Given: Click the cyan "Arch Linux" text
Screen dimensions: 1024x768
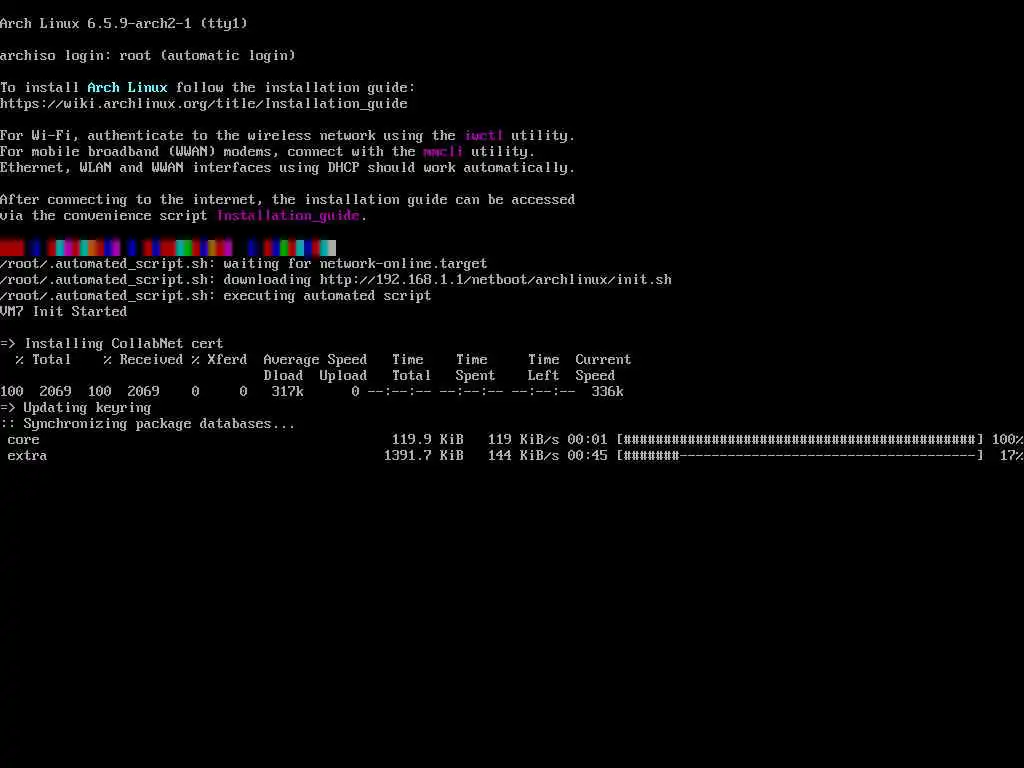Looking at the screenshot, I should (x=127, y=88).
